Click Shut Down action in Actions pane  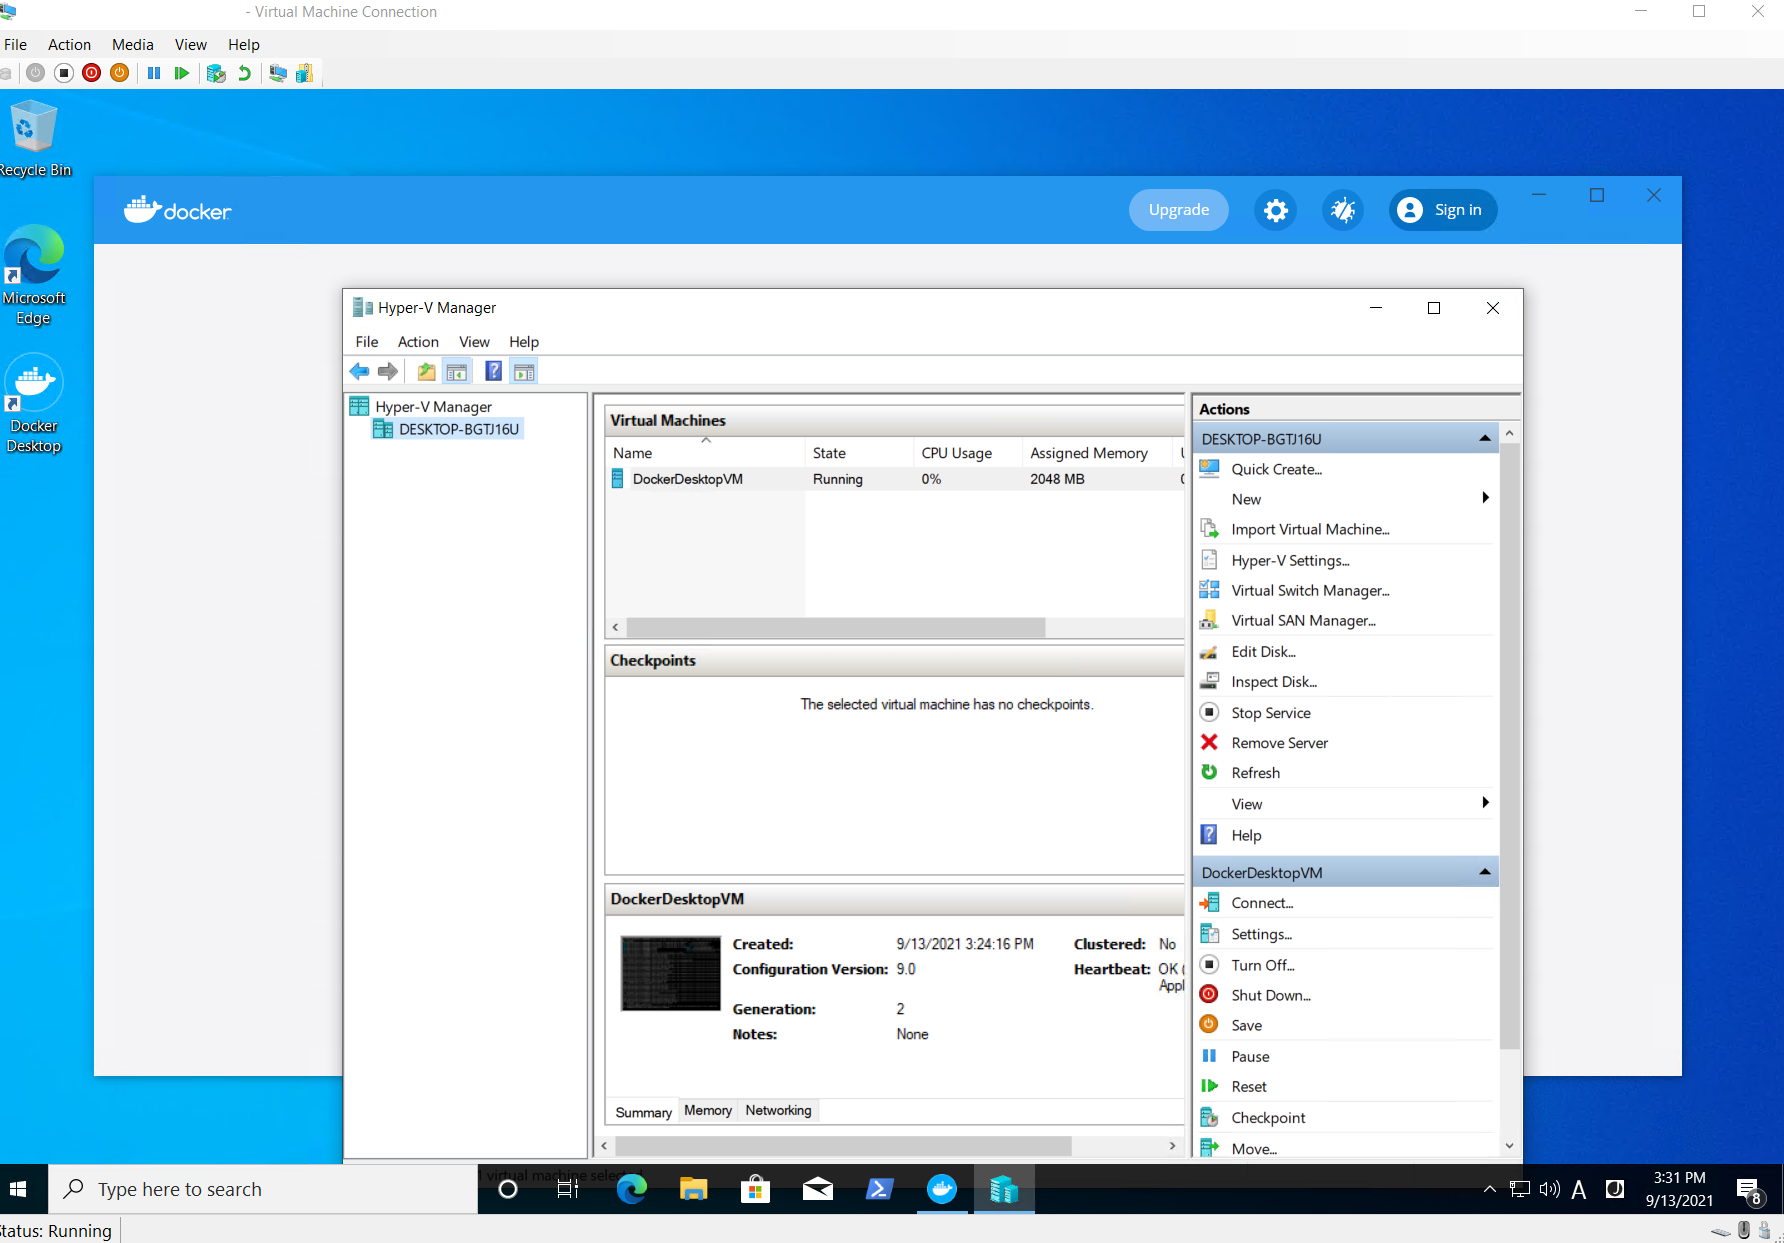tap(1270, 996)
